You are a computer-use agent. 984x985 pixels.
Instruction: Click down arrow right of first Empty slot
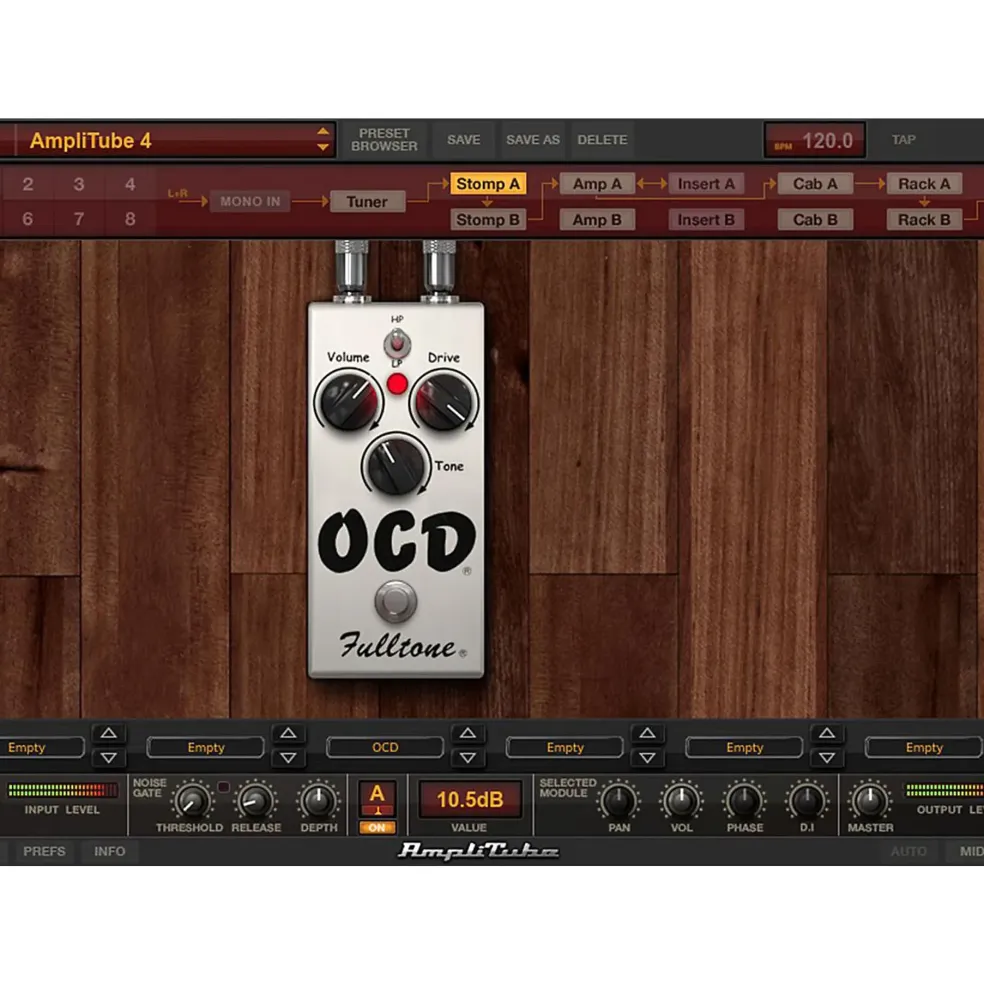click(109, 758)
